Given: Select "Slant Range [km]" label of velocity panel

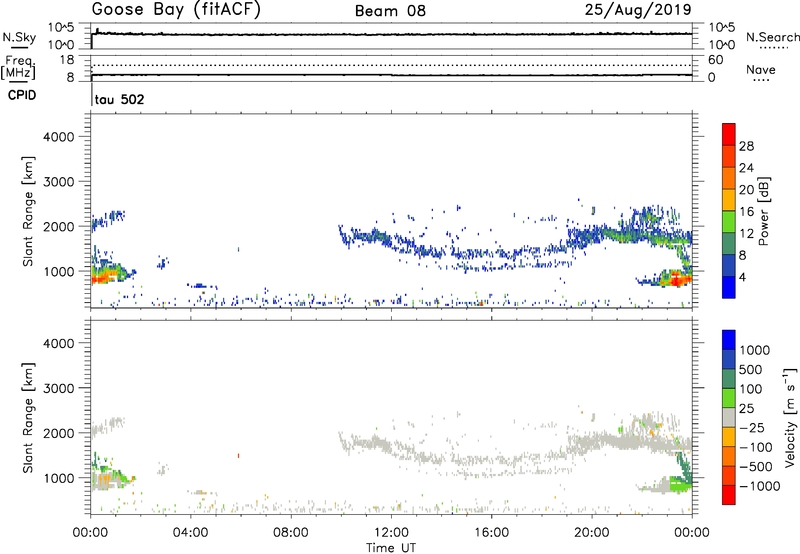Looking at the screenshot, I should pyautogui.click(x=28, y=418).
